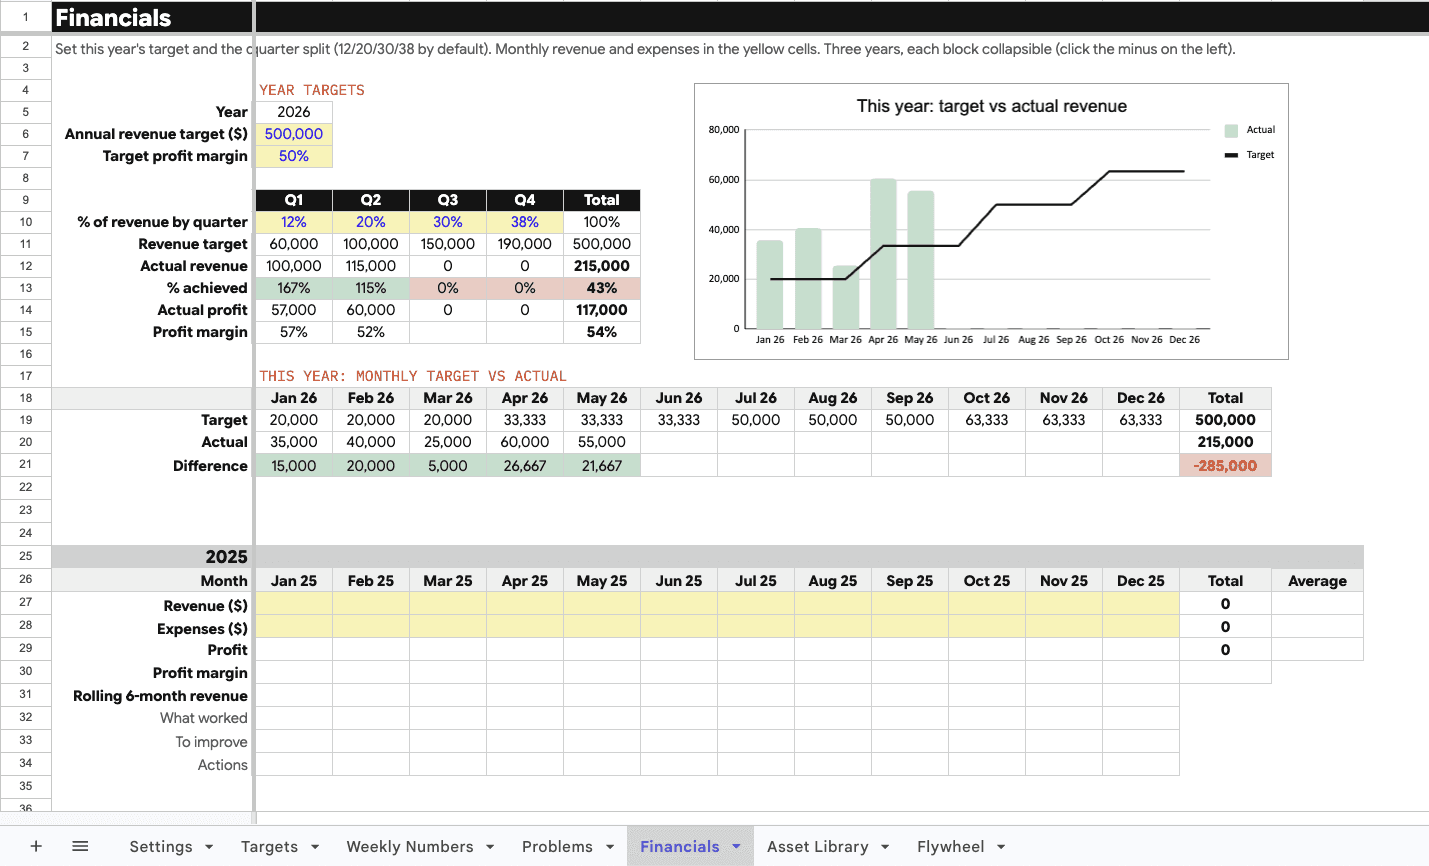Screen dimensions: 1429x866
Task: Select the 2025 section header cell
Action: click(152, 556)
